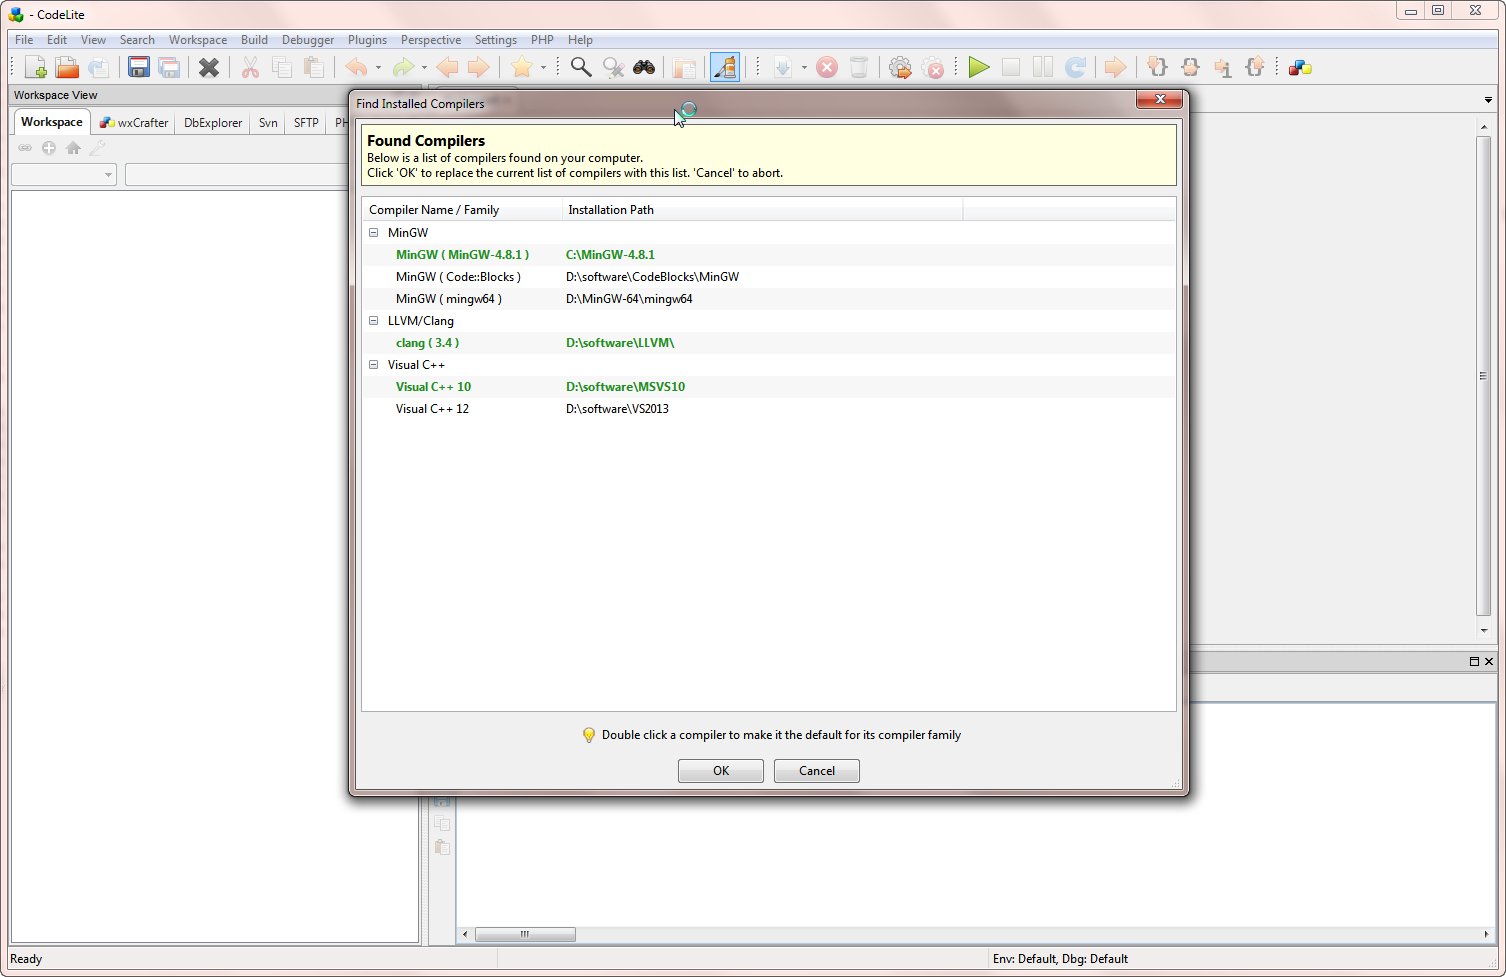Click the Build Active Project down-arrow icon
This screenshot has width=1506, height=977.
pos(783,67)
